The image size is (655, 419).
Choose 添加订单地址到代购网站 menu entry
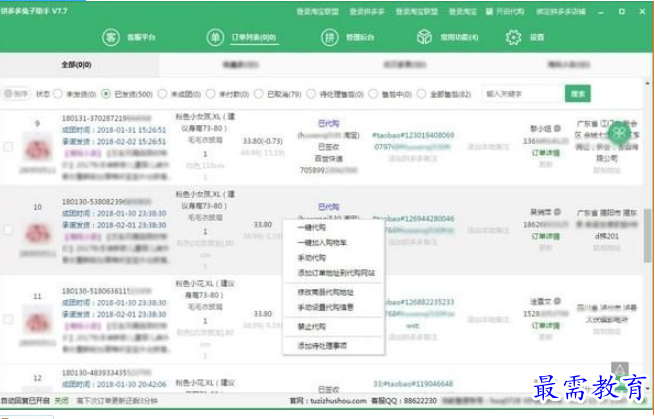click(x=333, y=273)
